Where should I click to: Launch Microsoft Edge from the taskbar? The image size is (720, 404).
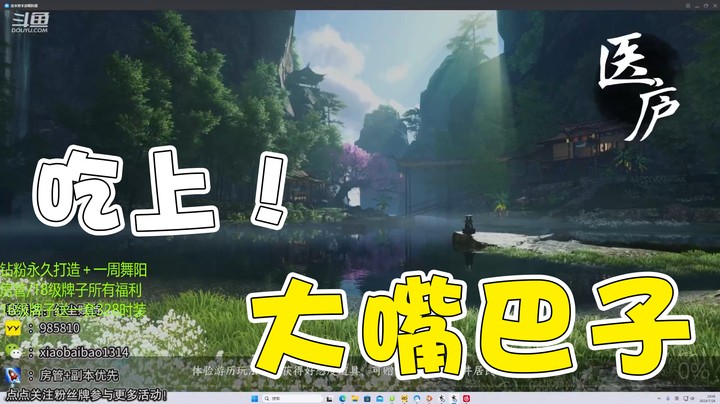[x=343, y=398]
